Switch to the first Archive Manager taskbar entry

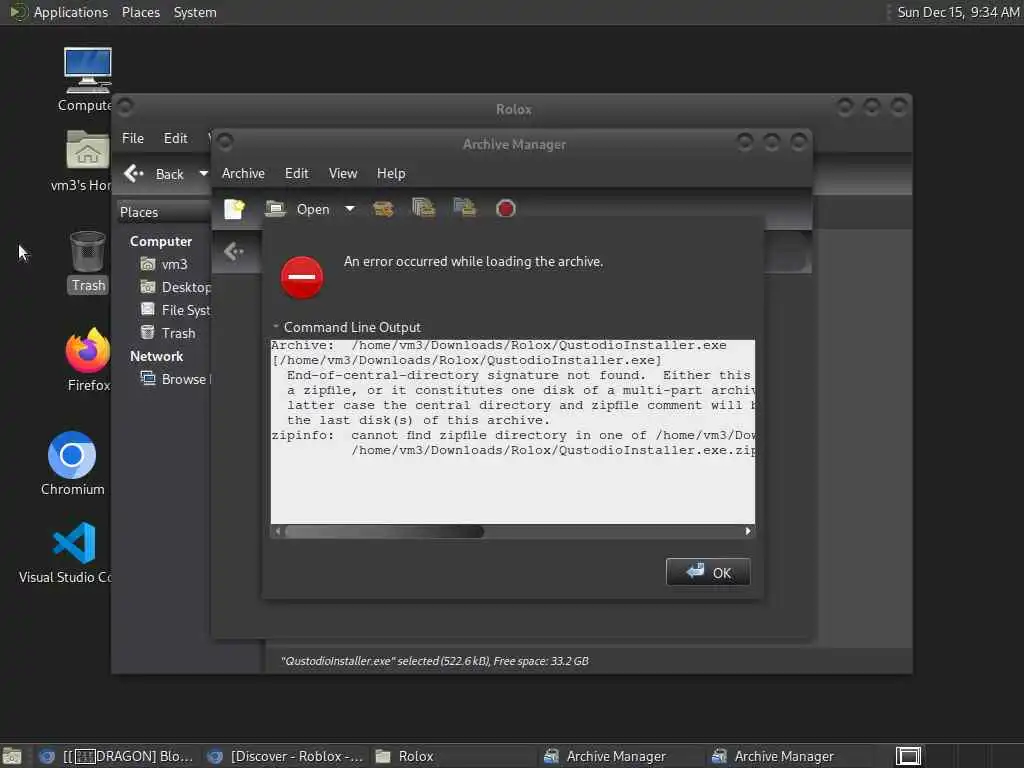click(622, 756)
